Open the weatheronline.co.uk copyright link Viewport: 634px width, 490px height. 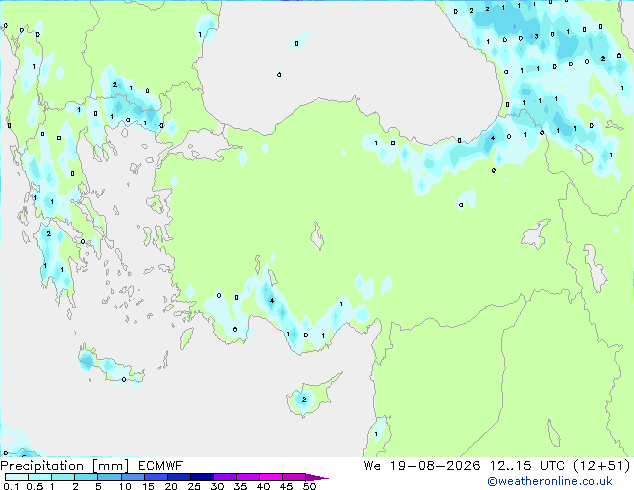(x=550, y=481)
